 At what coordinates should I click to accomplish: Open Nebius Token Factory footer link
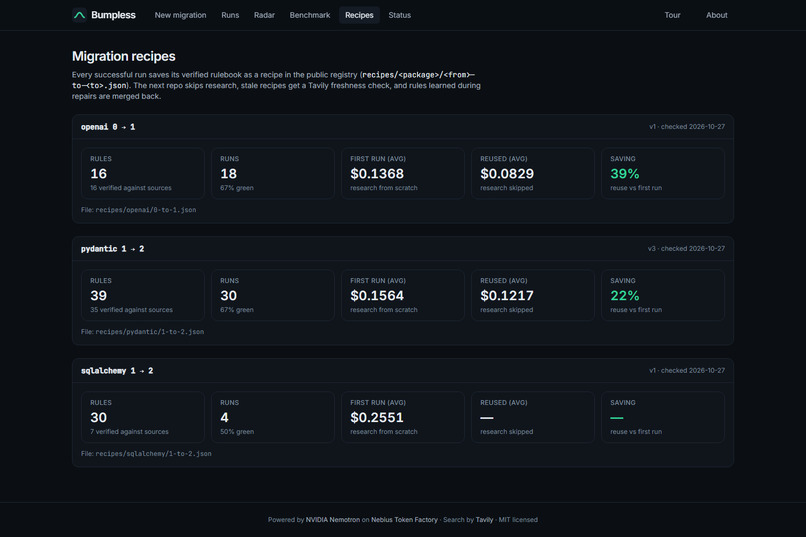405,520
